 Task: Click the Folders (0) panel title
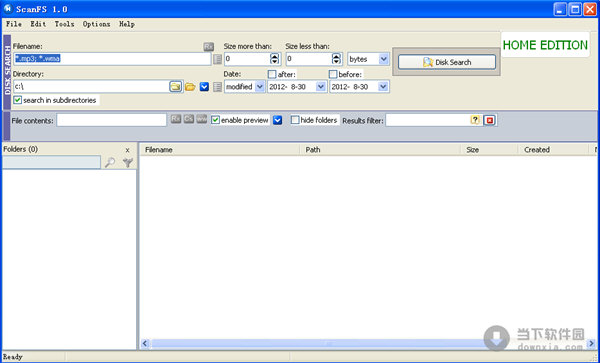point(21,149)
